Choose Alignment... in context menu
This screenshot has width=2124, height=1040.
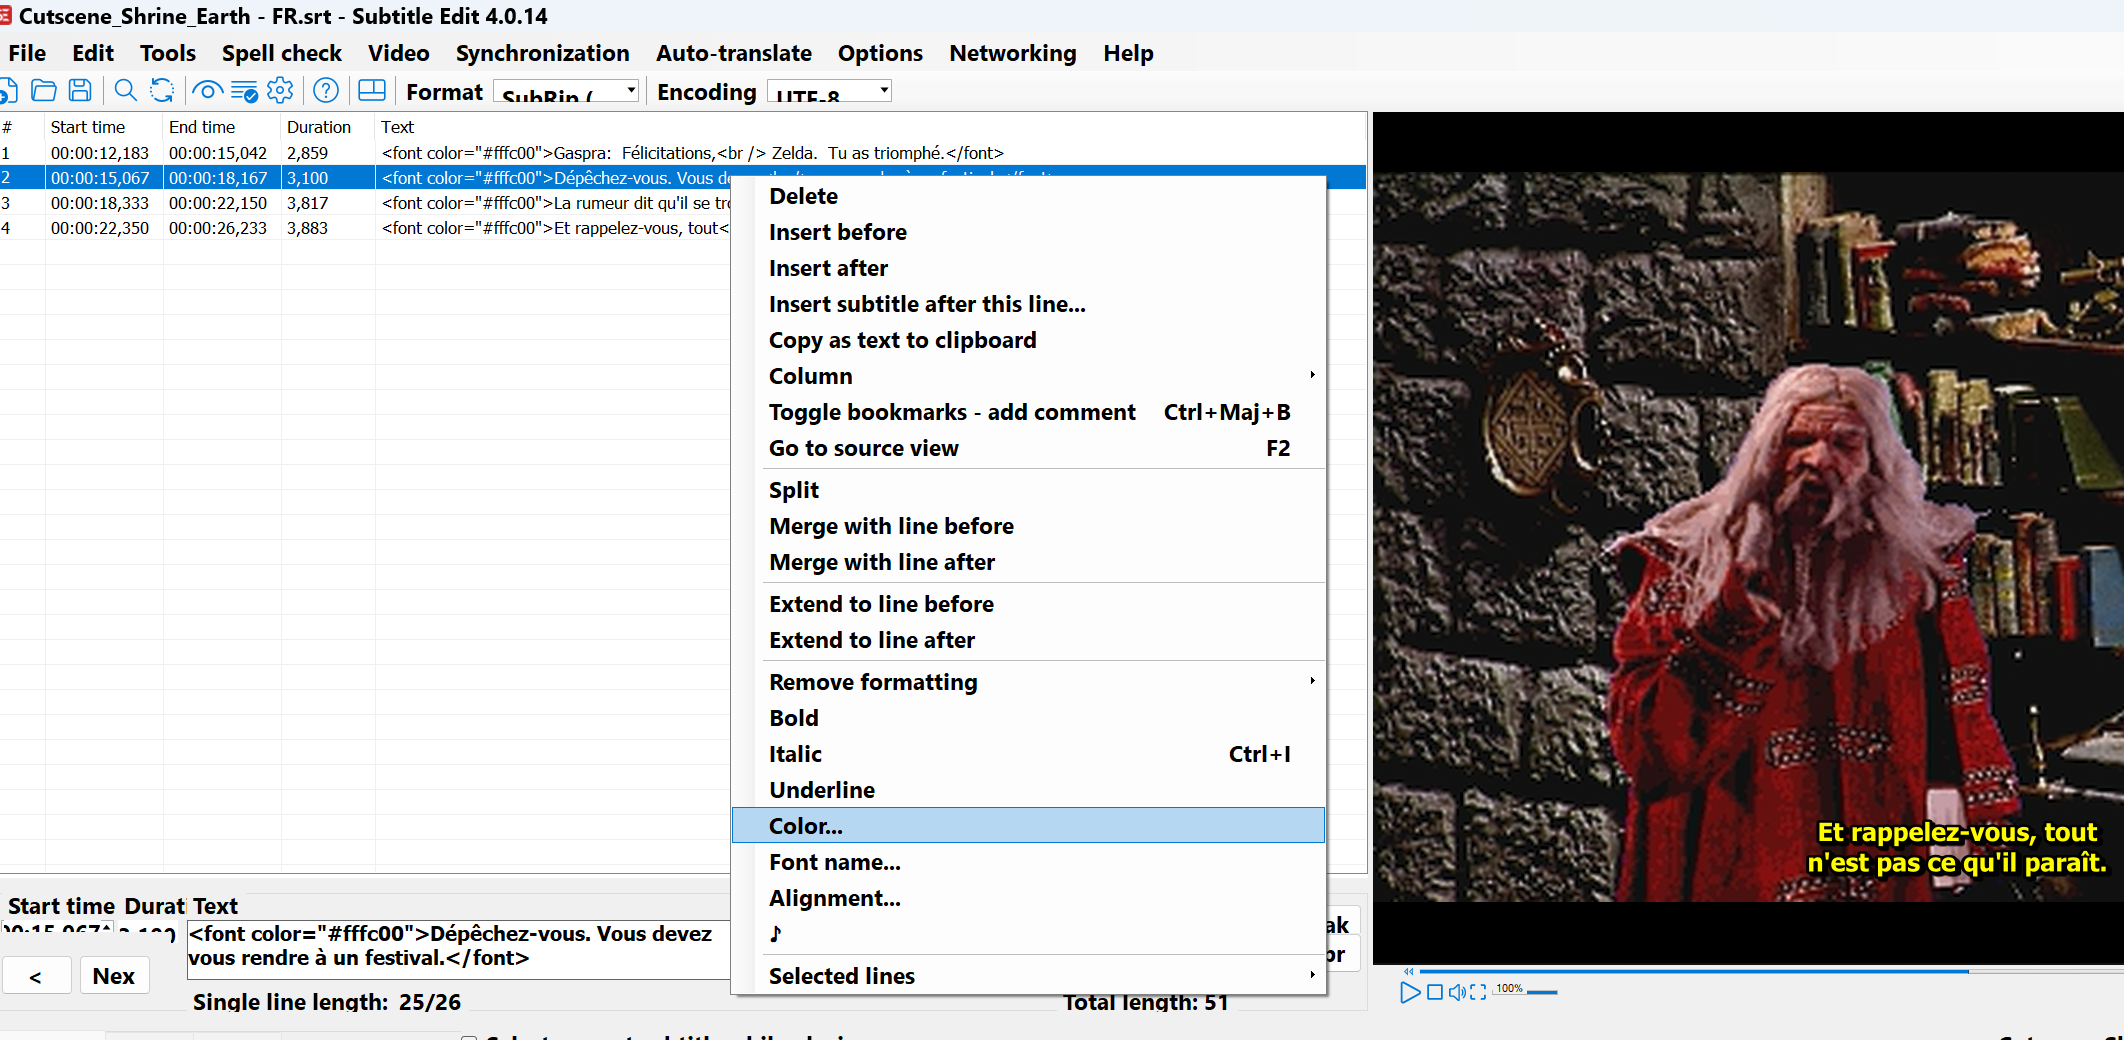(x=1028, y=898)
